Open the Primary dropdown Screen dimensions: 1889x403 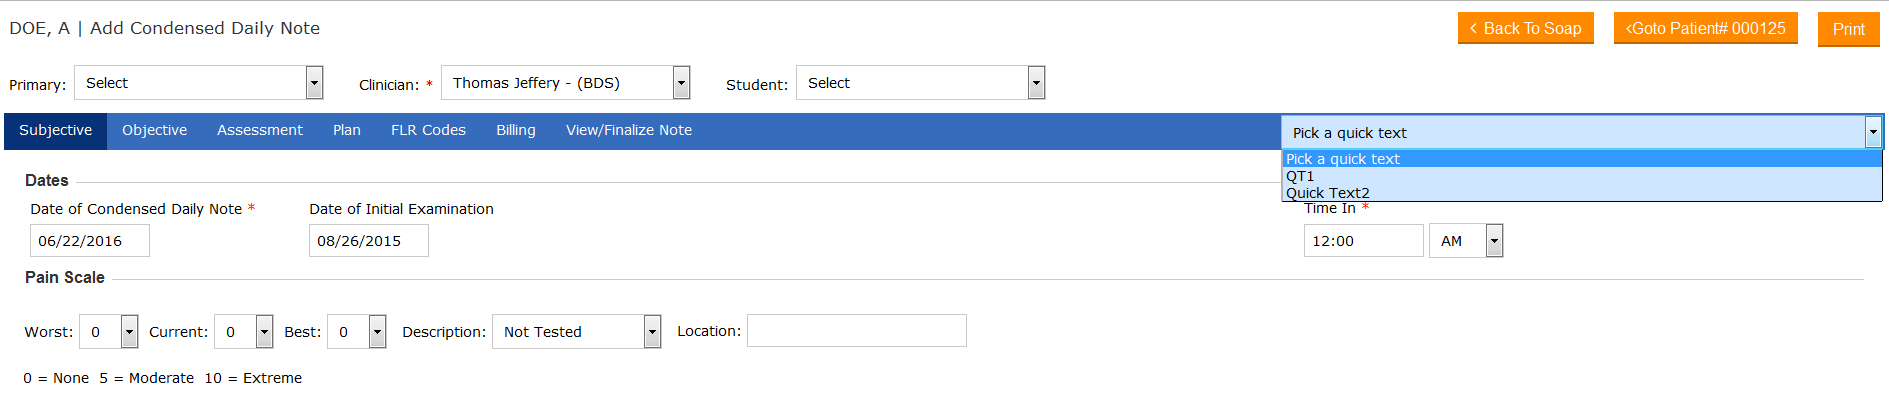[198, 83]
